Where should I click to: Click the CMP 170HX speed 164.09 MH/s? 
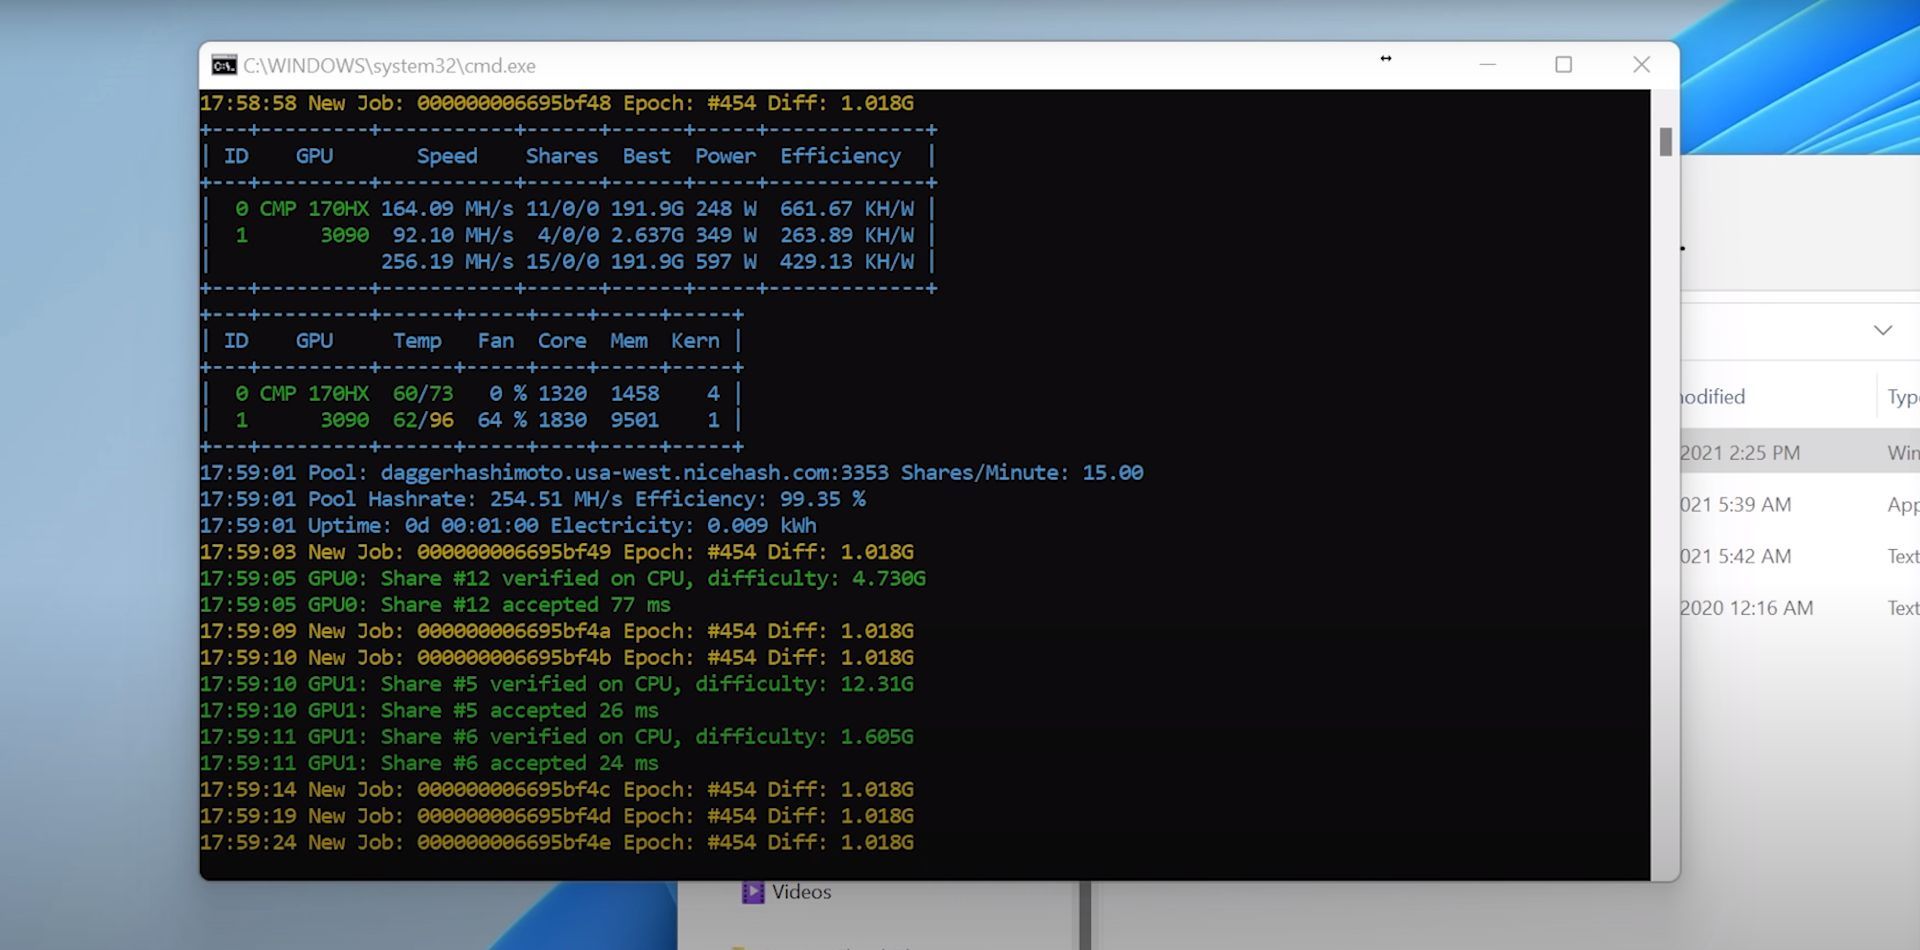447,209
